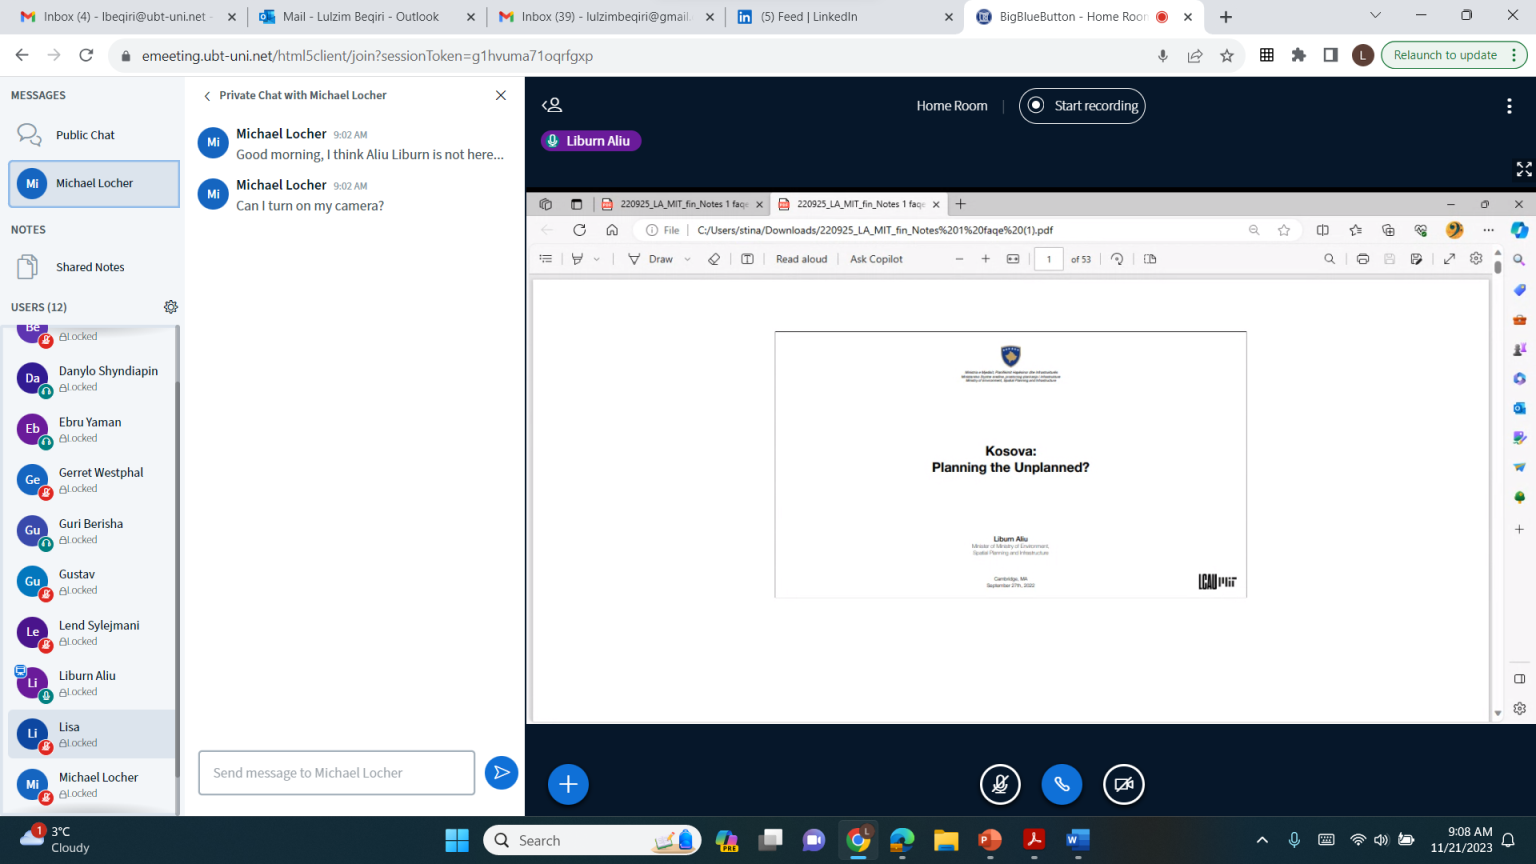Click the fullscreen expand icon for presentation
1536x864 pixels.
(1523, 169)
